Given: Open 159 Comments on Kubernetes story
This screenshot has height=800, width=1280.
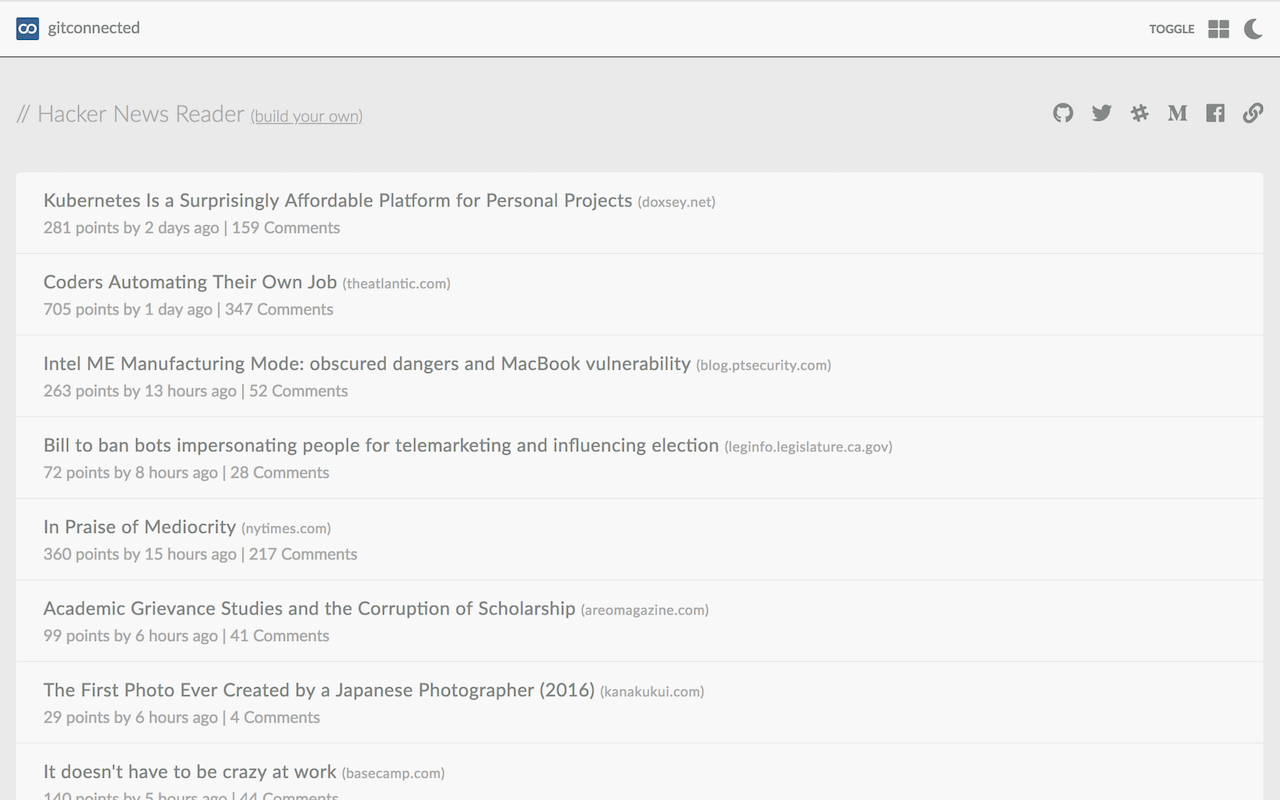Looking at the screenshot, I should click(286, 228).
